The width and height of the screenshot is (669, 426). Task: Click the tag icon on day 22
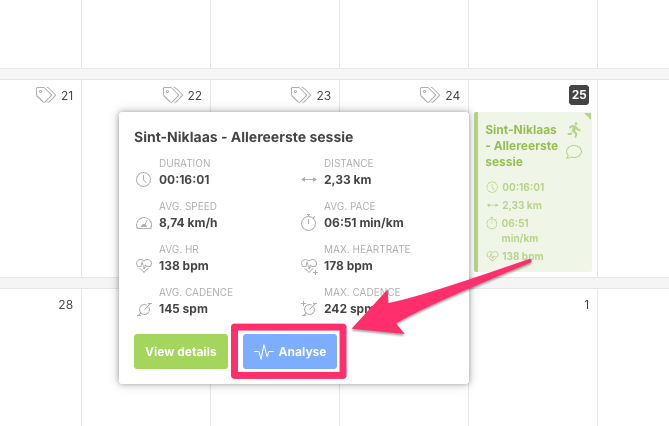[x=173, y=95]
